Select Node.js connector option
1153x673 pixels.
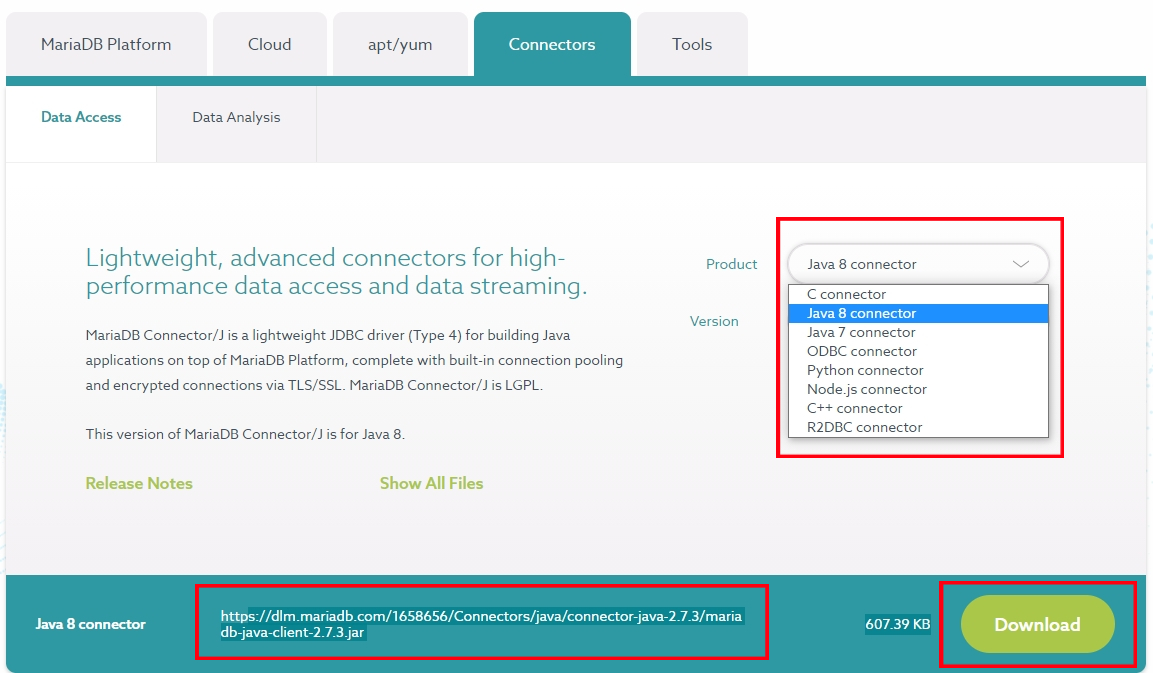[918, 390]
